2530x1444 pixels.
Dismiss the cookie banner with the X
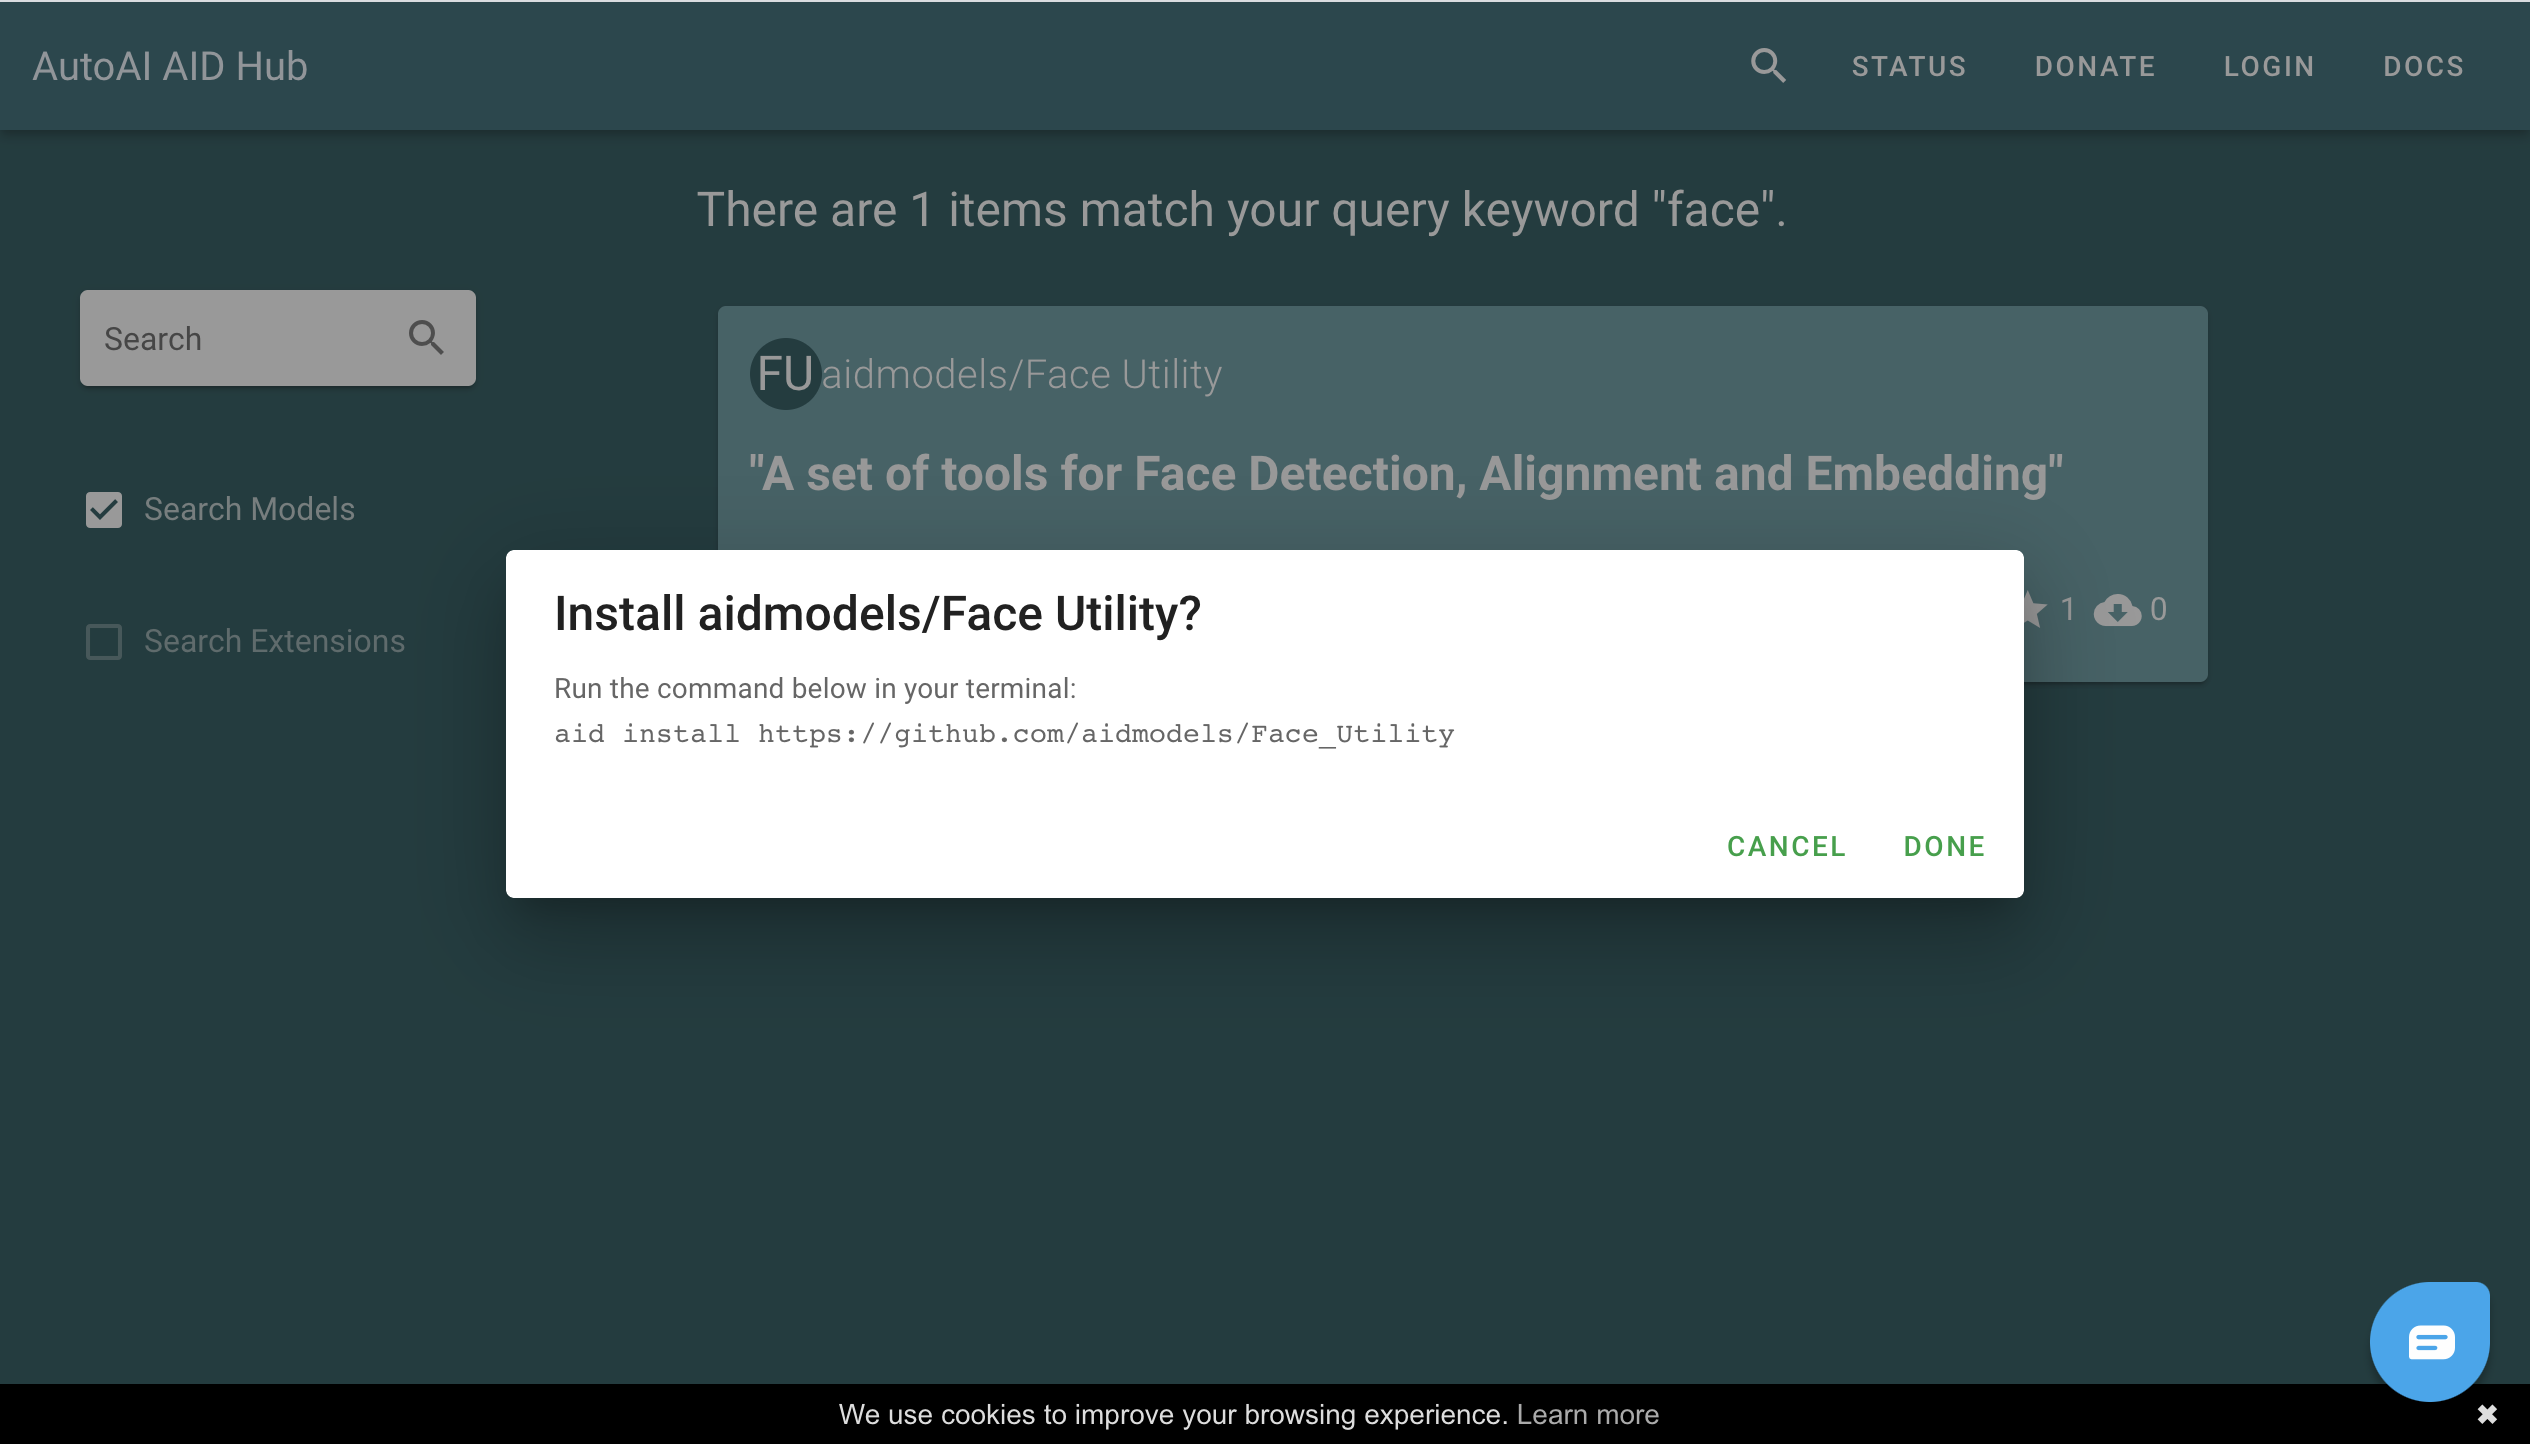tap(2487, 1414)
